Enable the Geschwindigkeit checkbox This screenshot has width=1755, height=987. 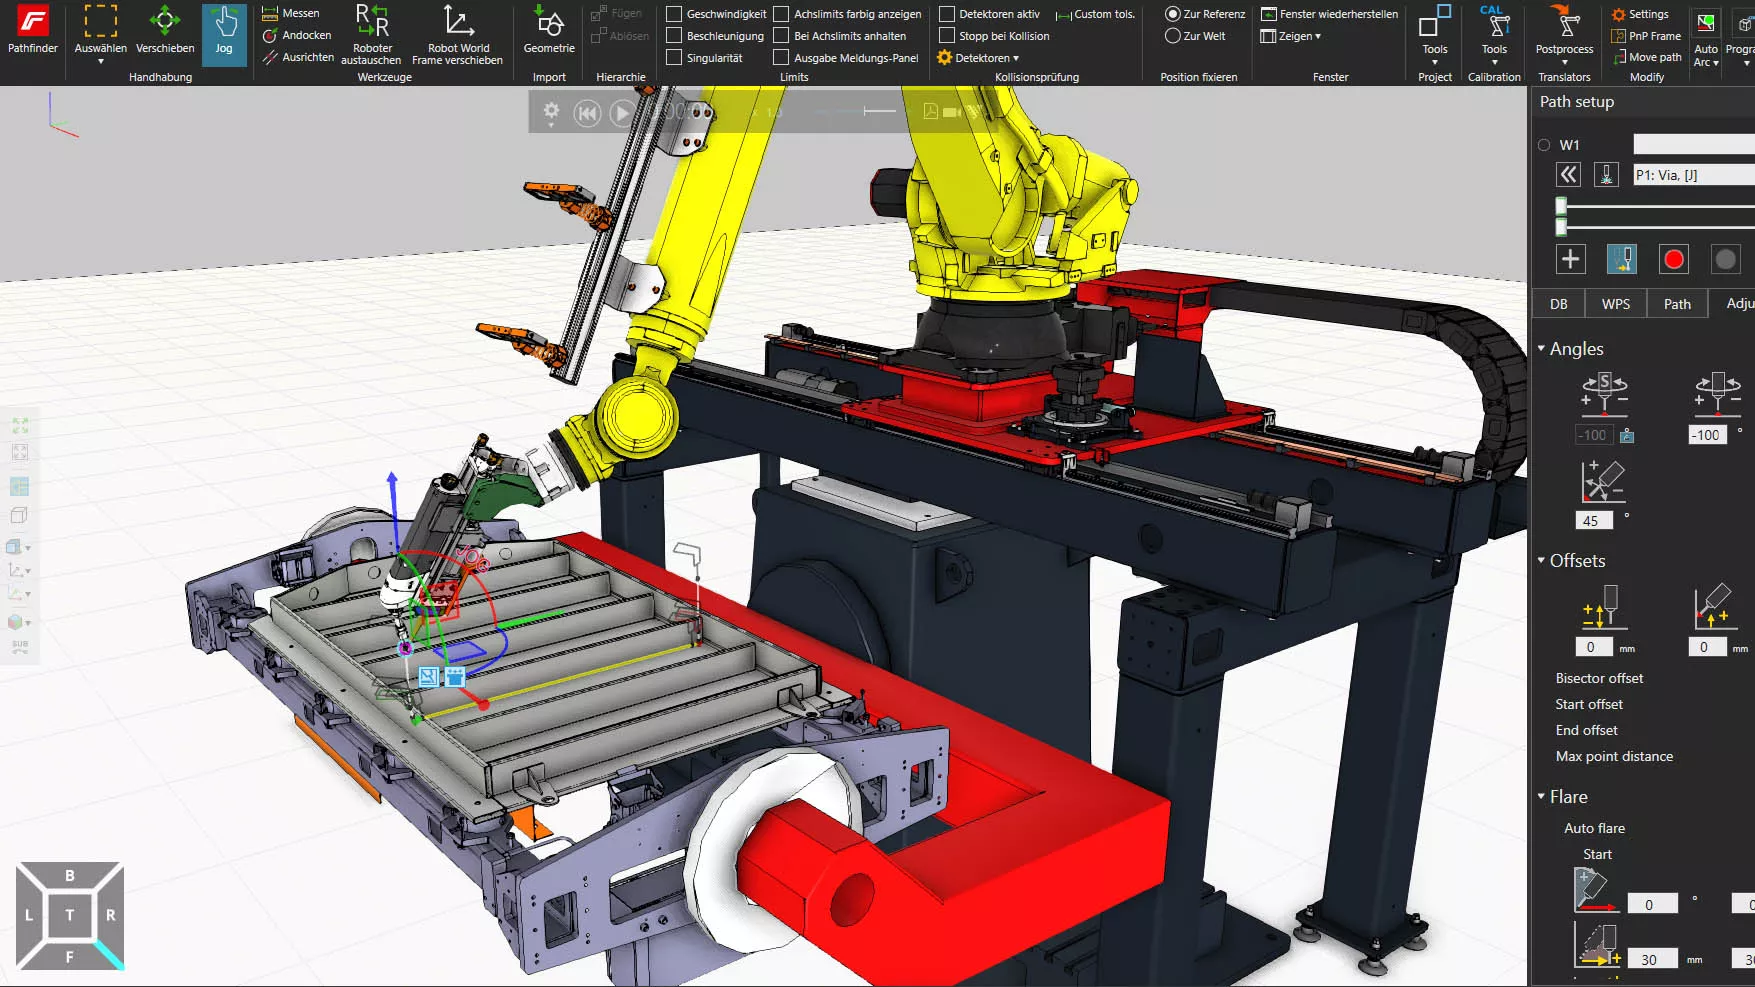(x=675, y=14)
